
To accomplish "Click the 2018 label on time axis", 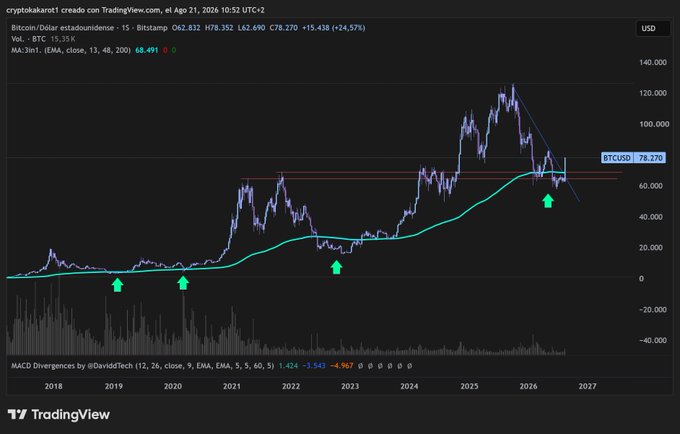I will 53,386.
